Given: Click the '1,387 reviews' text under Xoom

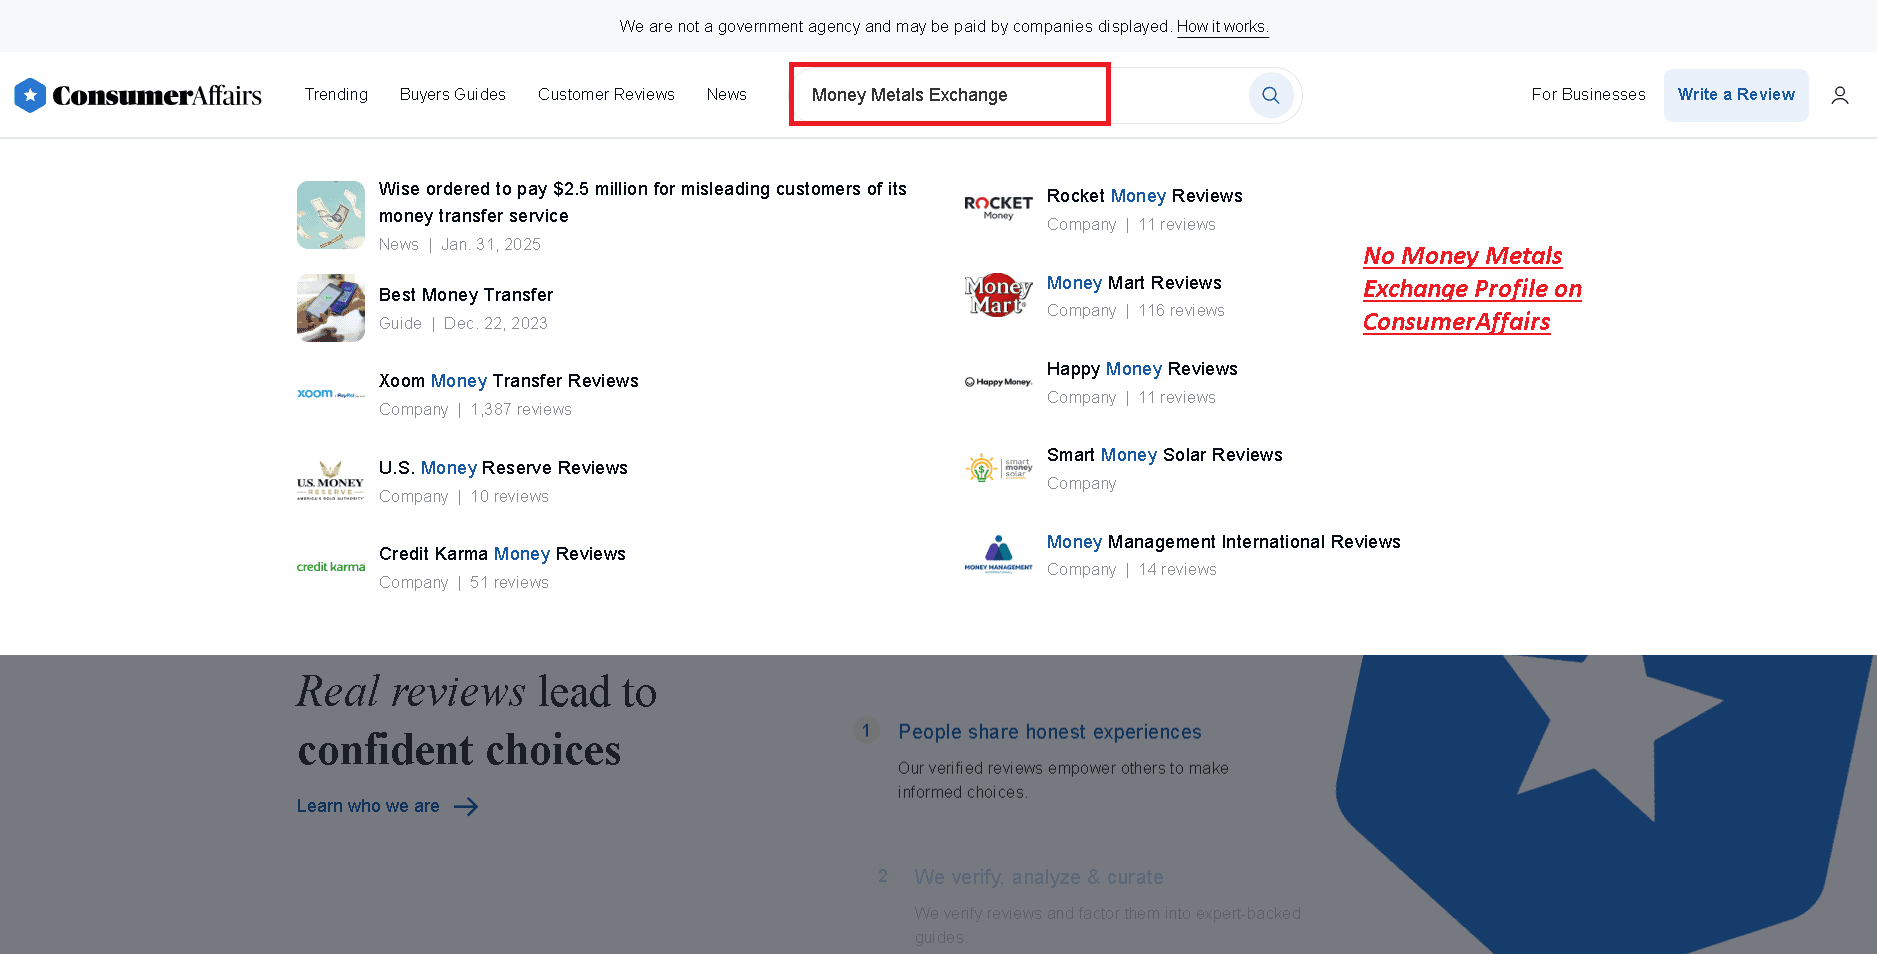Looking at the screenshot, I should click(x=521, y=410).
